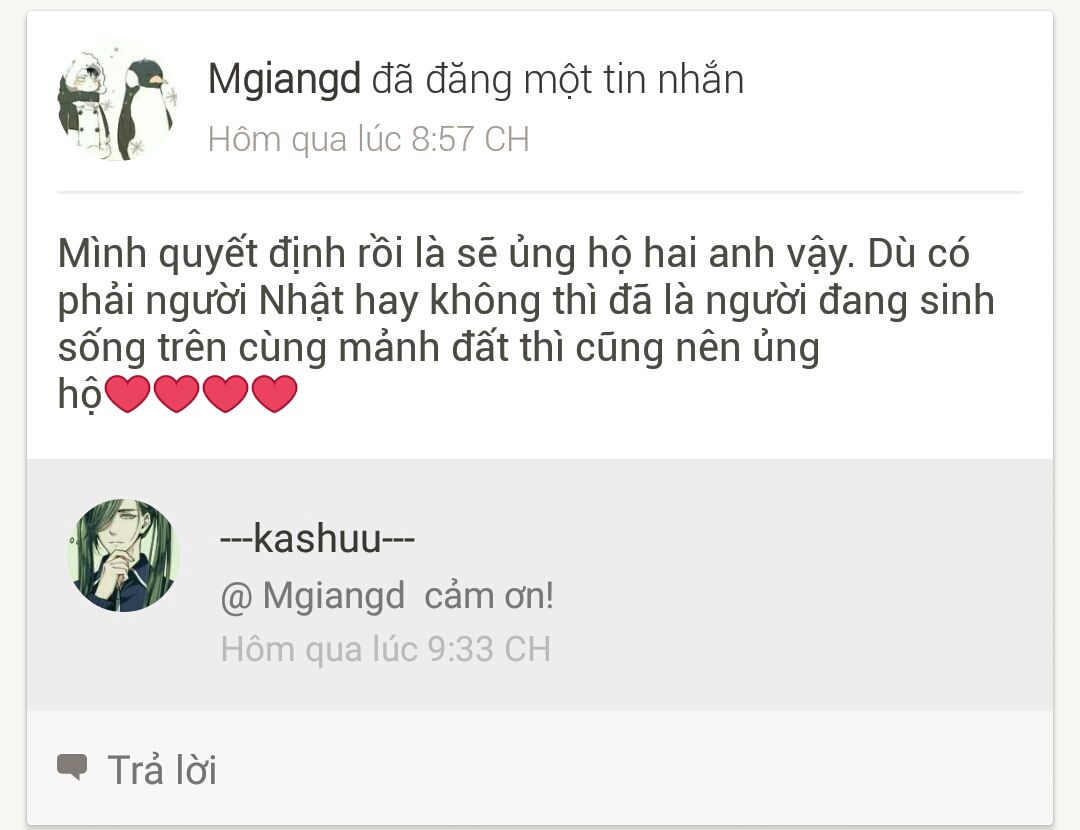The height and width of the screenshot is (830, 1080).
Task: Click the post timestamp Hôm qua lúc 8:57 CH
Action: (368, 139)
